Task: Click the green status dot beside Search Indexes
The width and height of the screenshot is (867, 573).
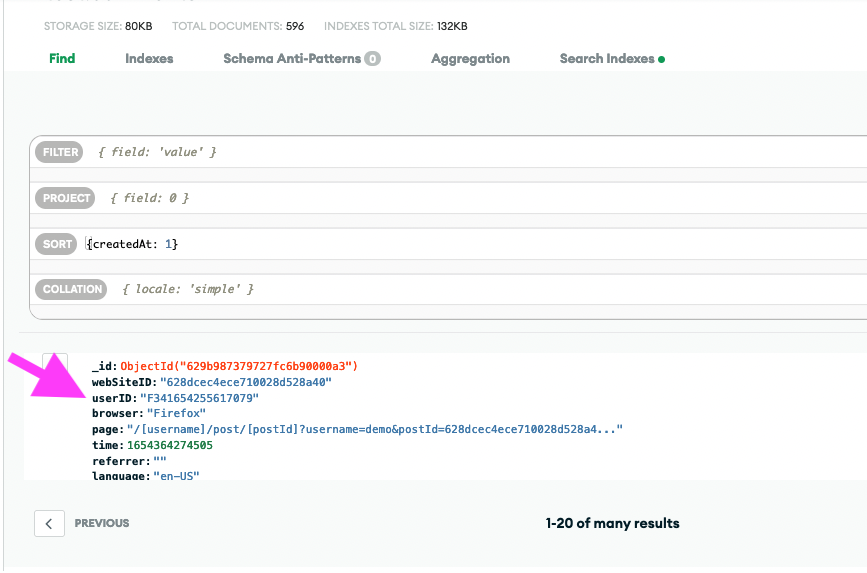Action: (x=661, y=59)
